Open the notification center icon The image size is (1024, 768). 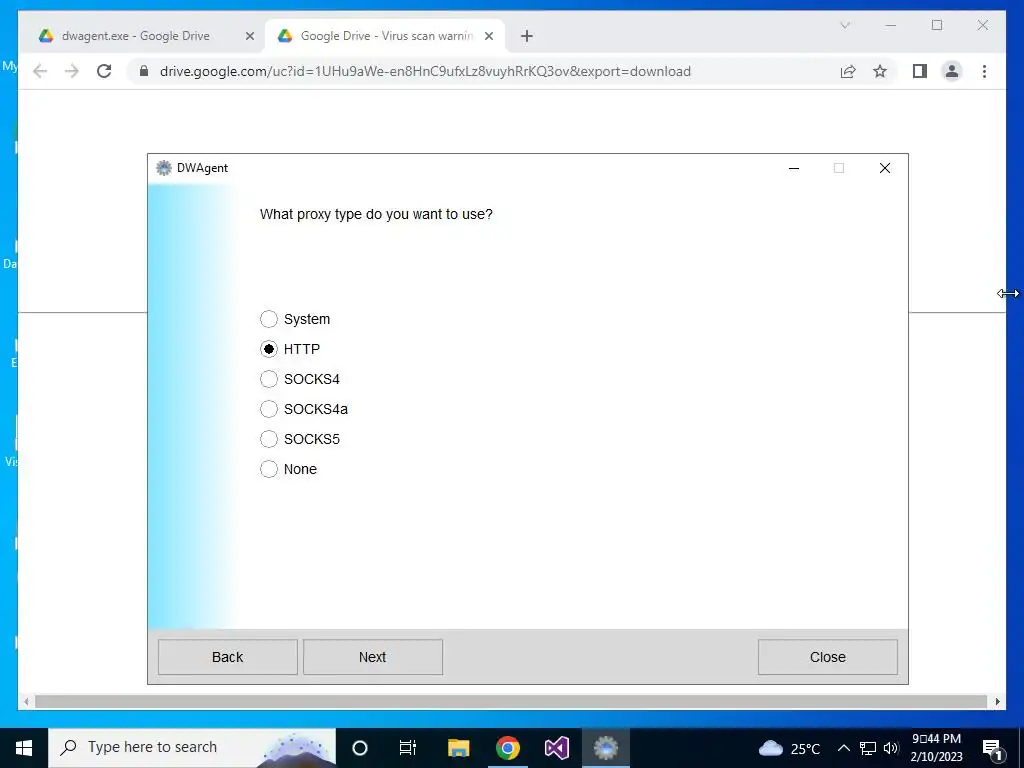[x=992, y=750]
